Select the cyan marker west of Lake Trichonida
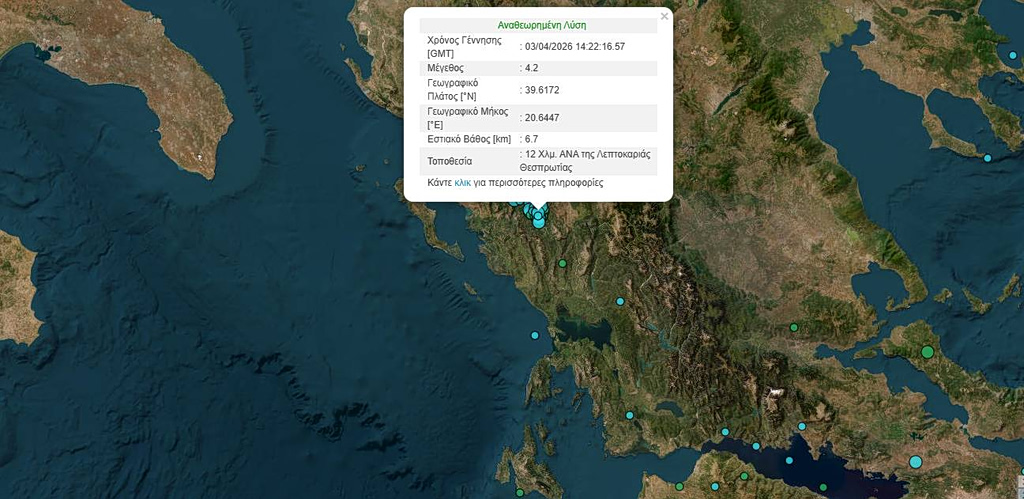The image size is (1024, 499). pos(630,415)
